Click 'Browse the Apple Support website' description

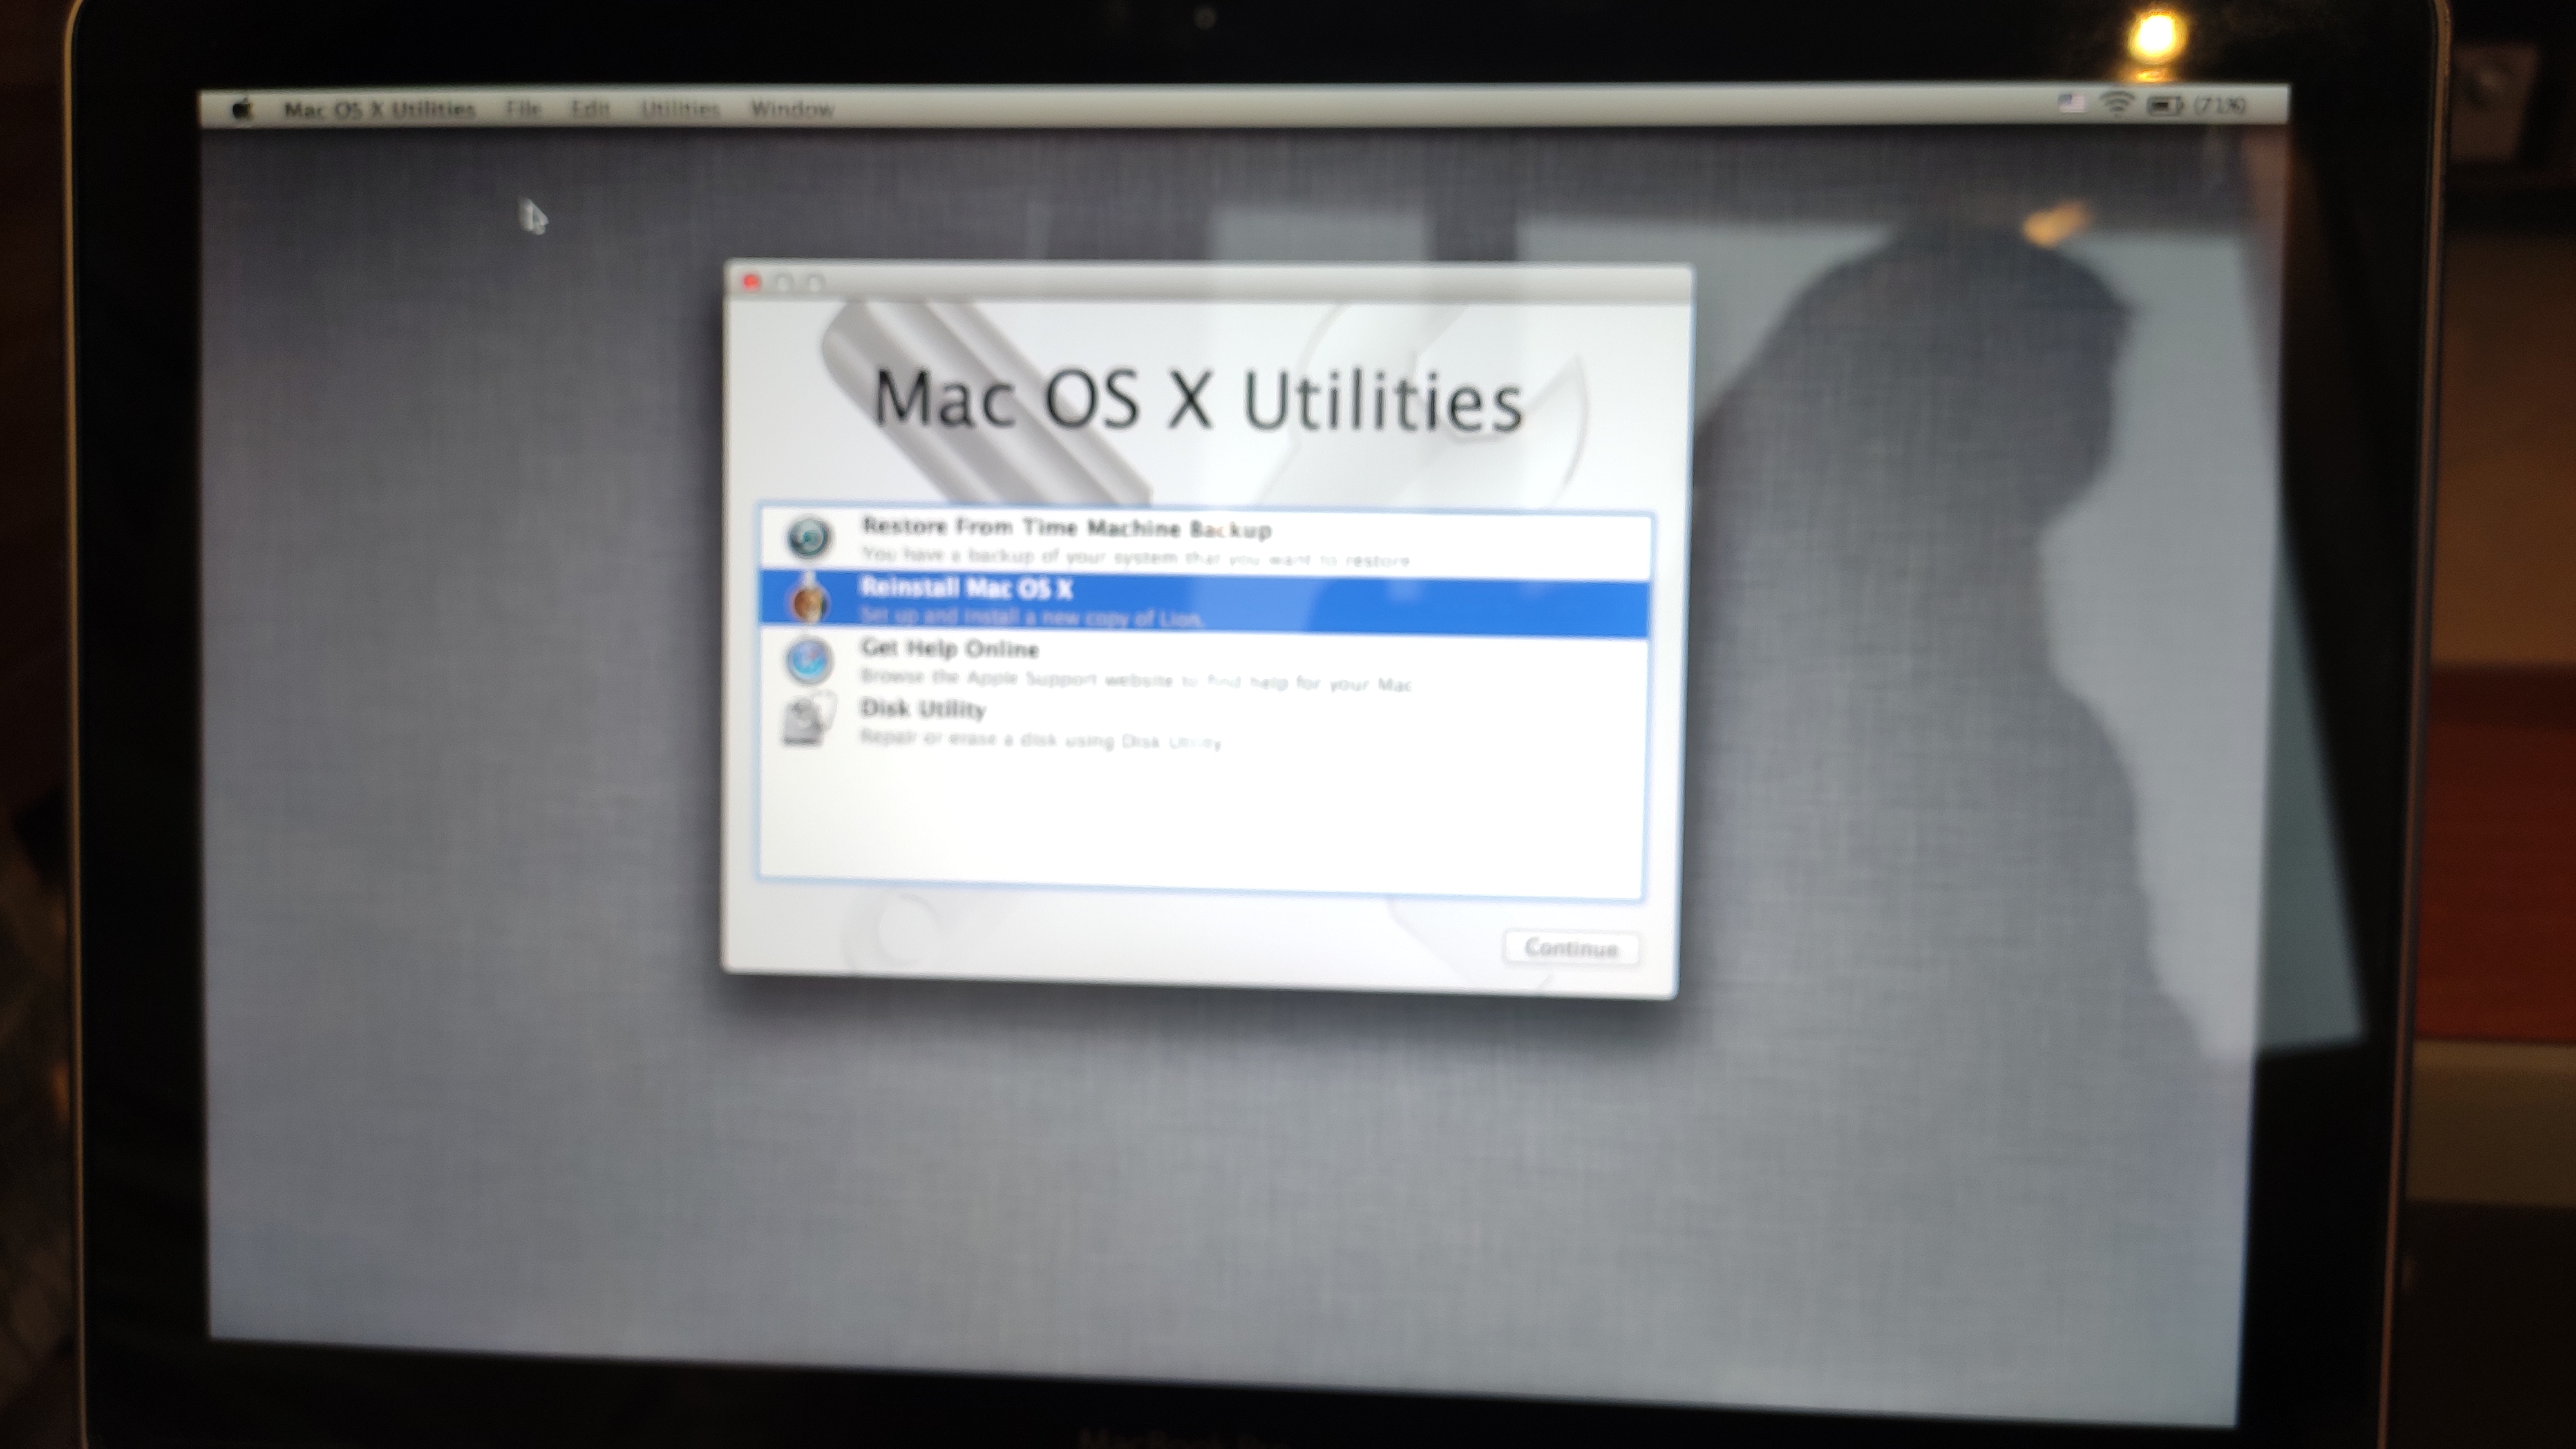(1135, 680)
